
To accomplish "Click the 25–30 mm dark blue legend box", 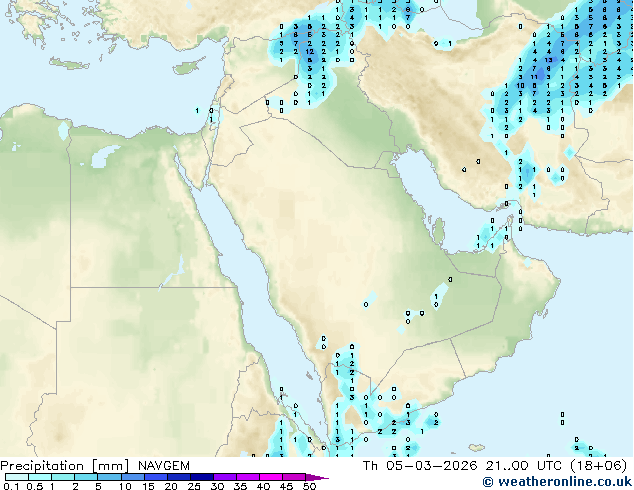I will click(x=201, y=477).
